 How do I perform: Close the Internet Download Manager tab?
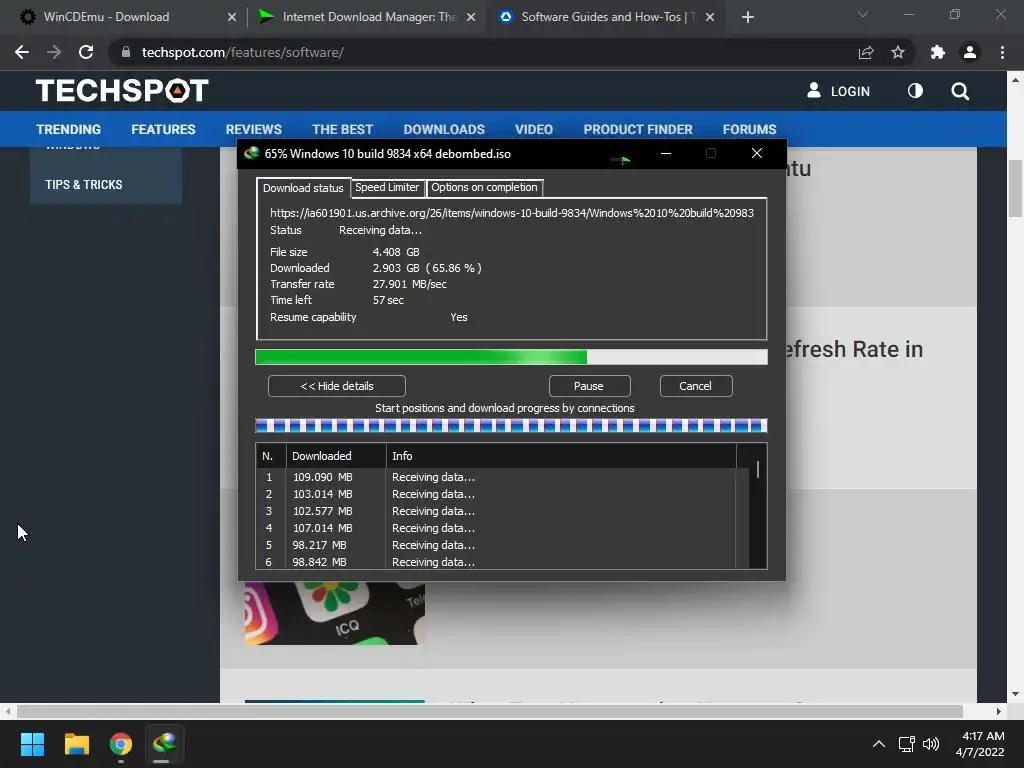coord(471,17)
